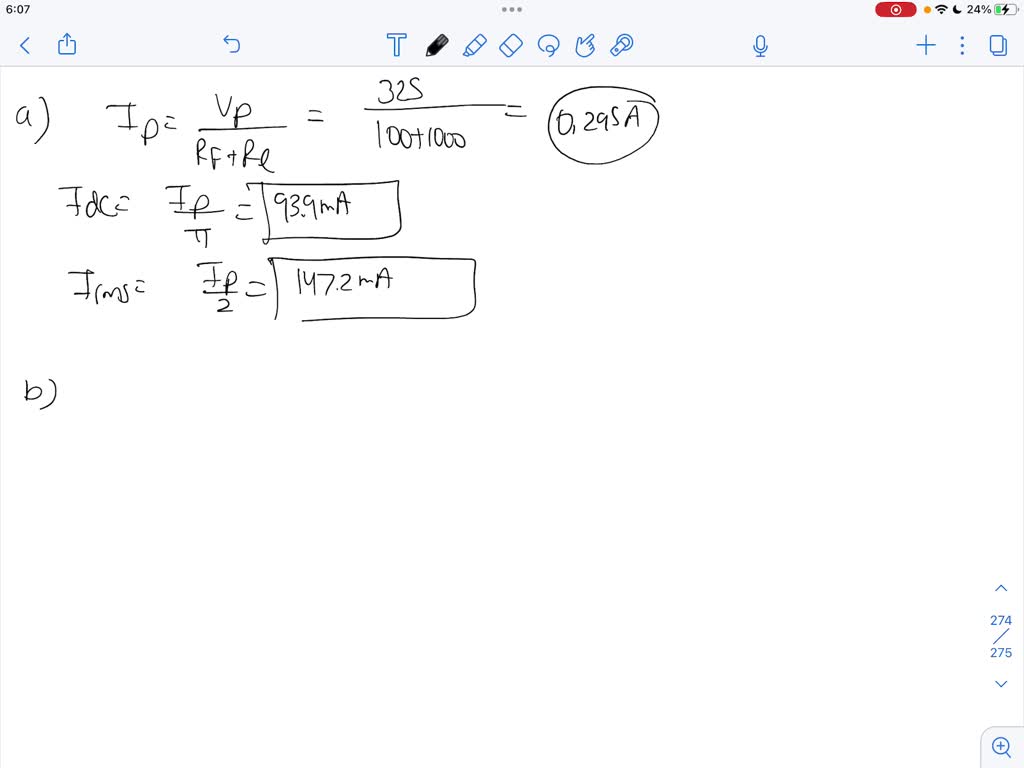
Task: Switch to the hand scrolling tool
Action: coord(585,45)
